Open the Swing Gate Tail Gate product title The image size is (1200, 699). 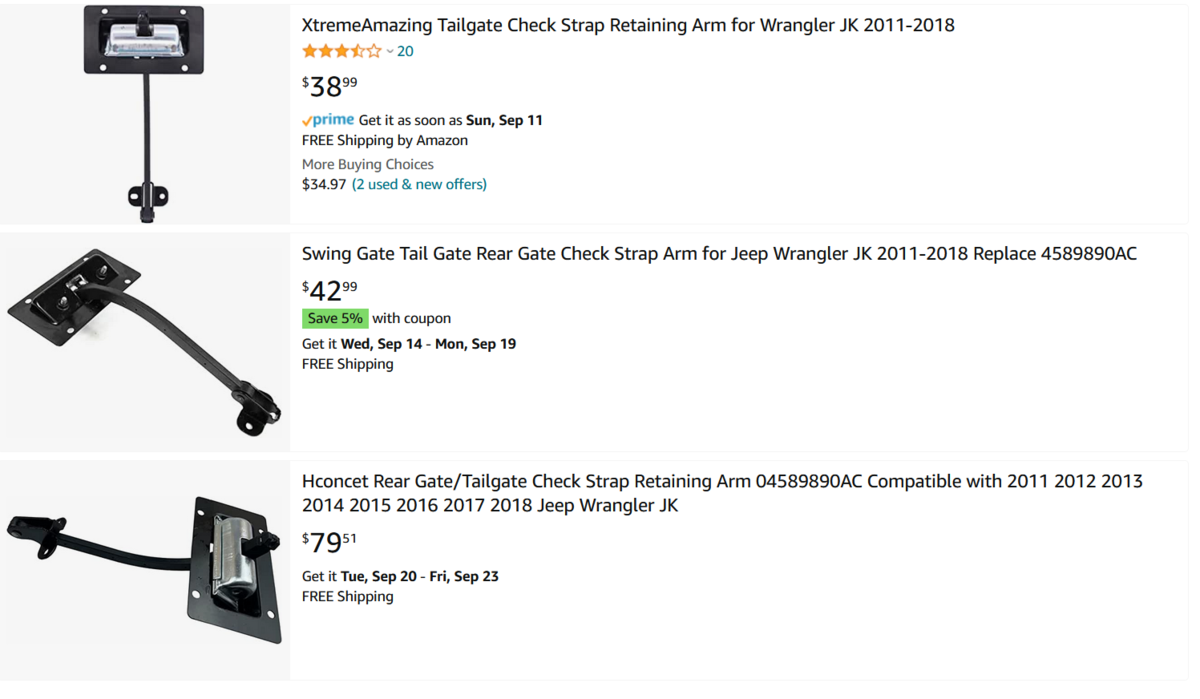pos(719,254)
